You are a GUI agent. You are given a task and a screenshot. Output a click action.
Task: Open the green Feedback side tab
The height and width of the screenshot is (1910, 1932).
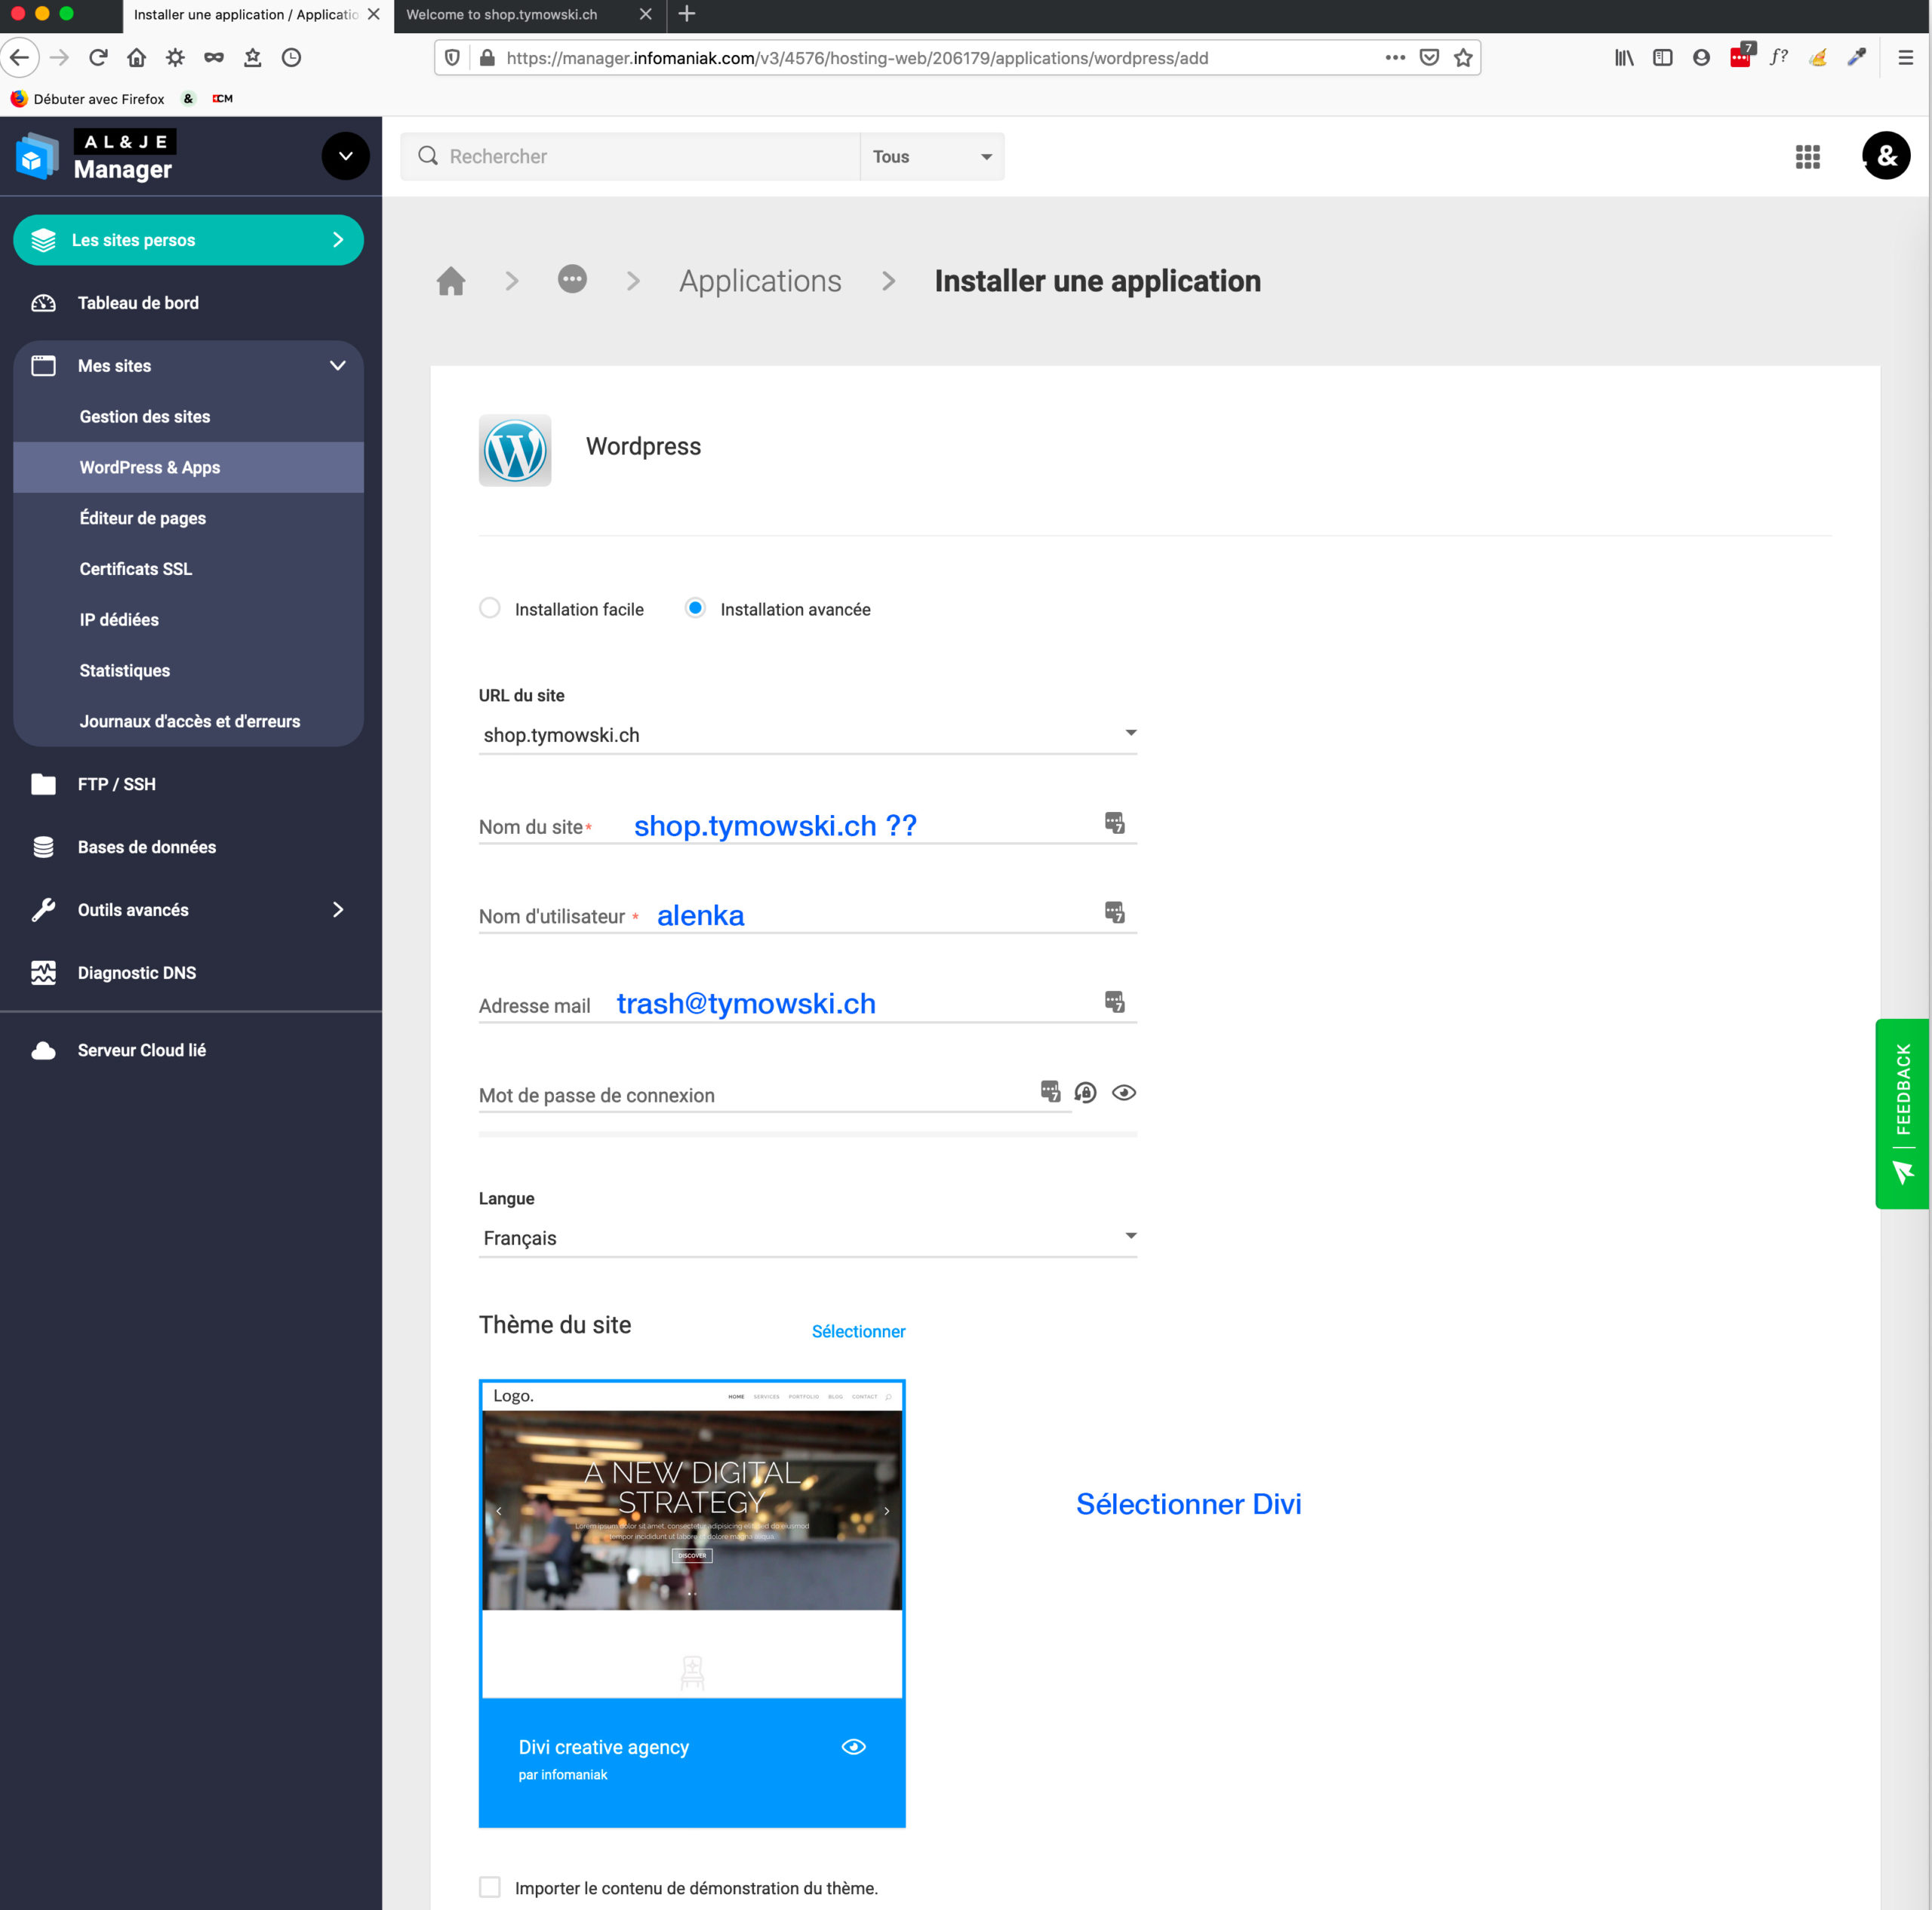(1902, 1113)
